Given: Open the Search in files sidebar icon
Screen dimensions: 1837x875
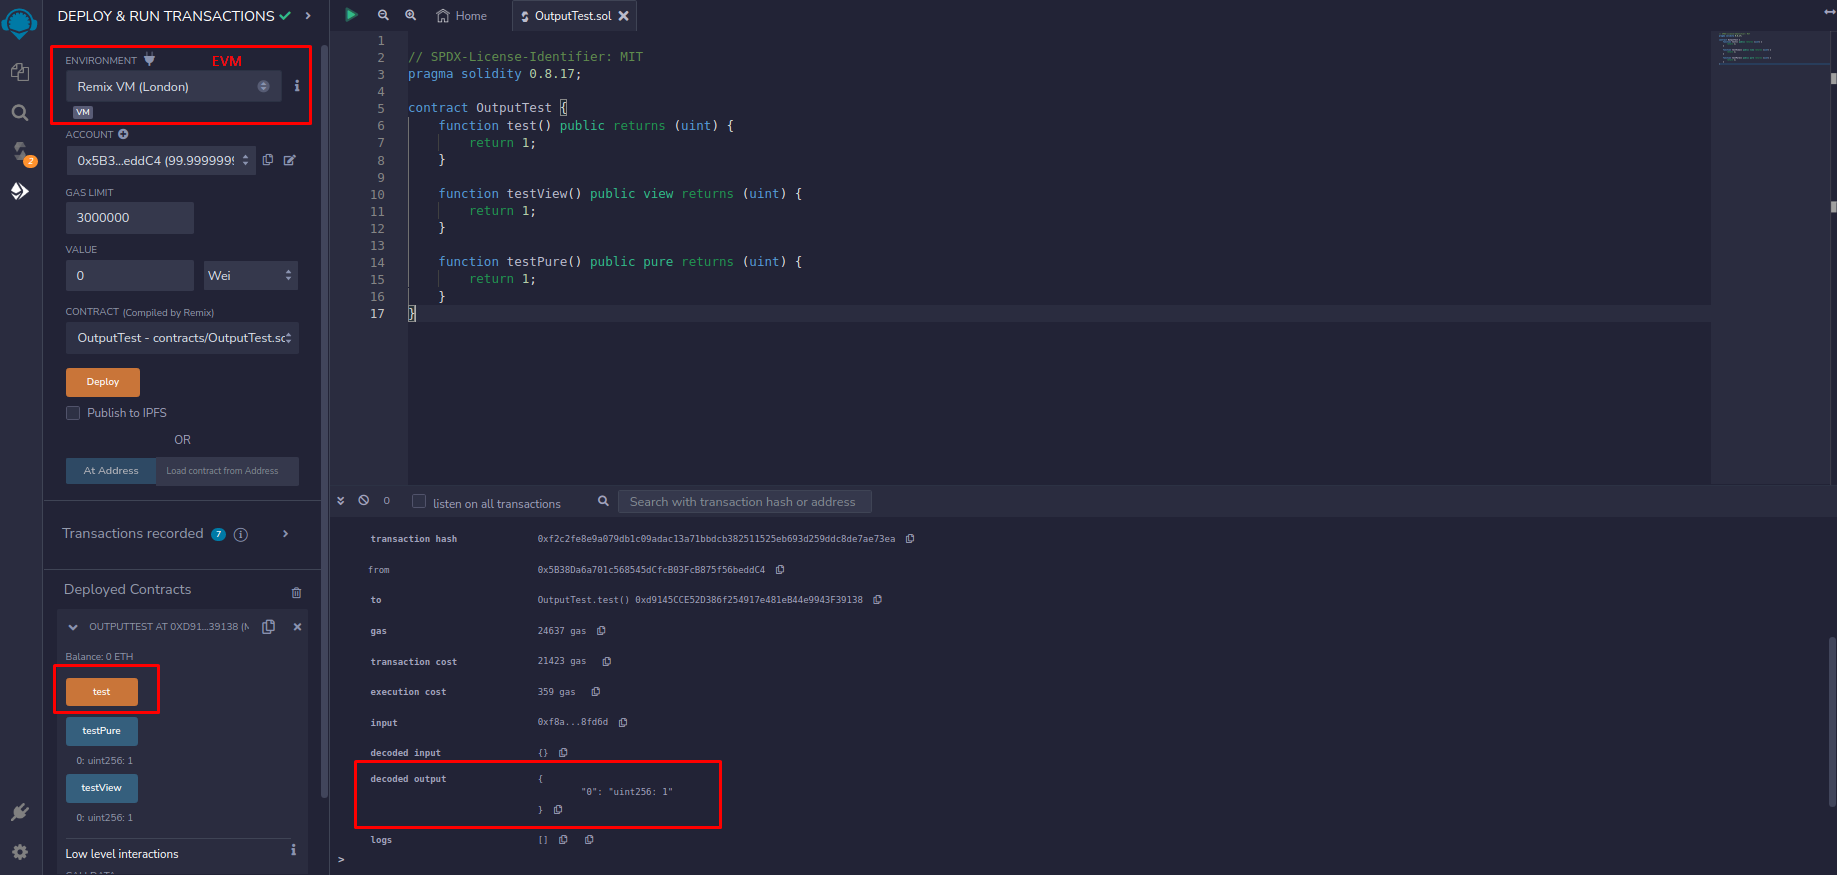Looking at the screenshot, I should pyautogui.click(x=19, y=113).
